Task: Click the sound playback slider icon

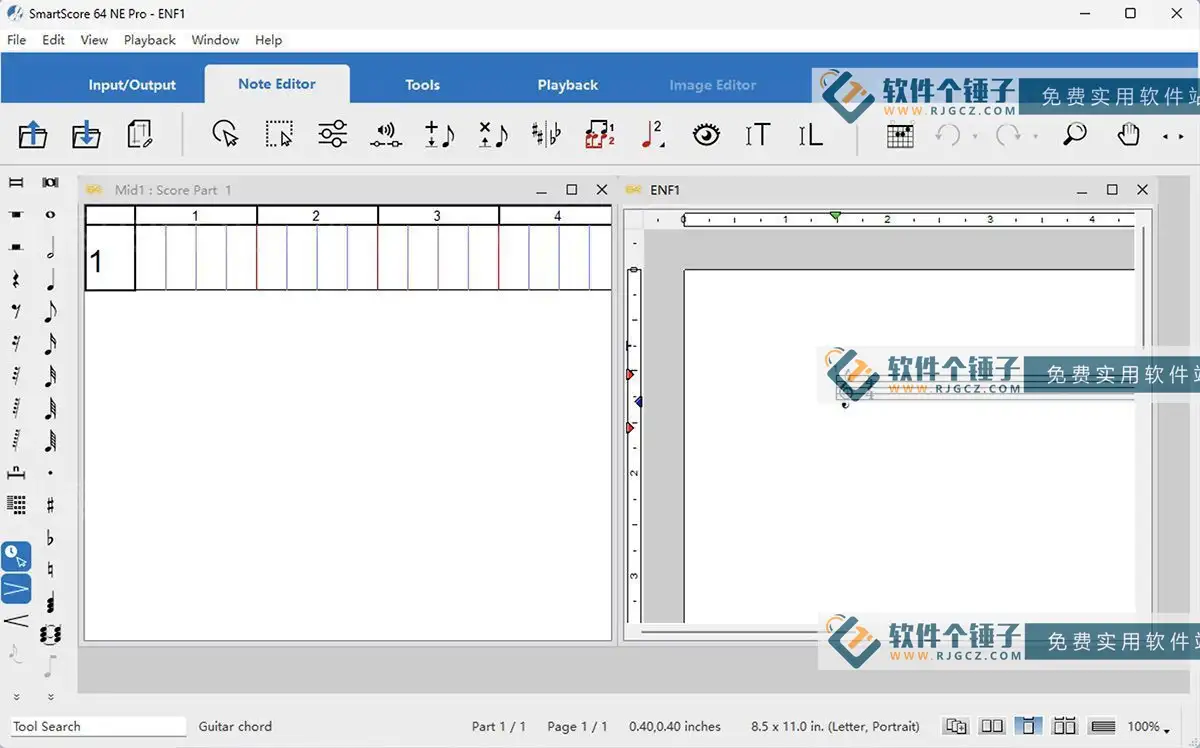Action: 386,134
